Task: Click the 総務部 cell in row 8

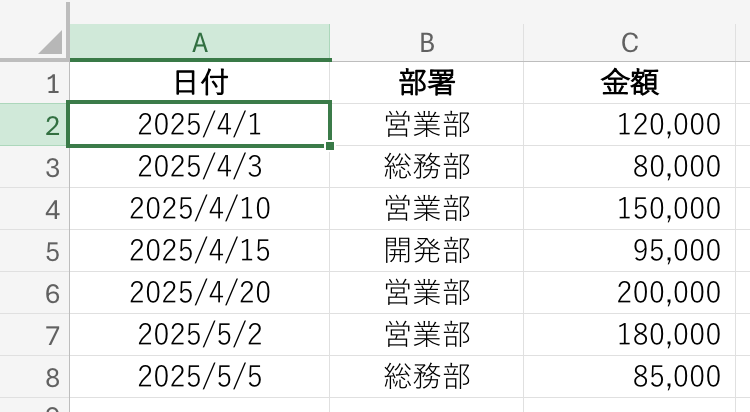Action: click(427, 376)
